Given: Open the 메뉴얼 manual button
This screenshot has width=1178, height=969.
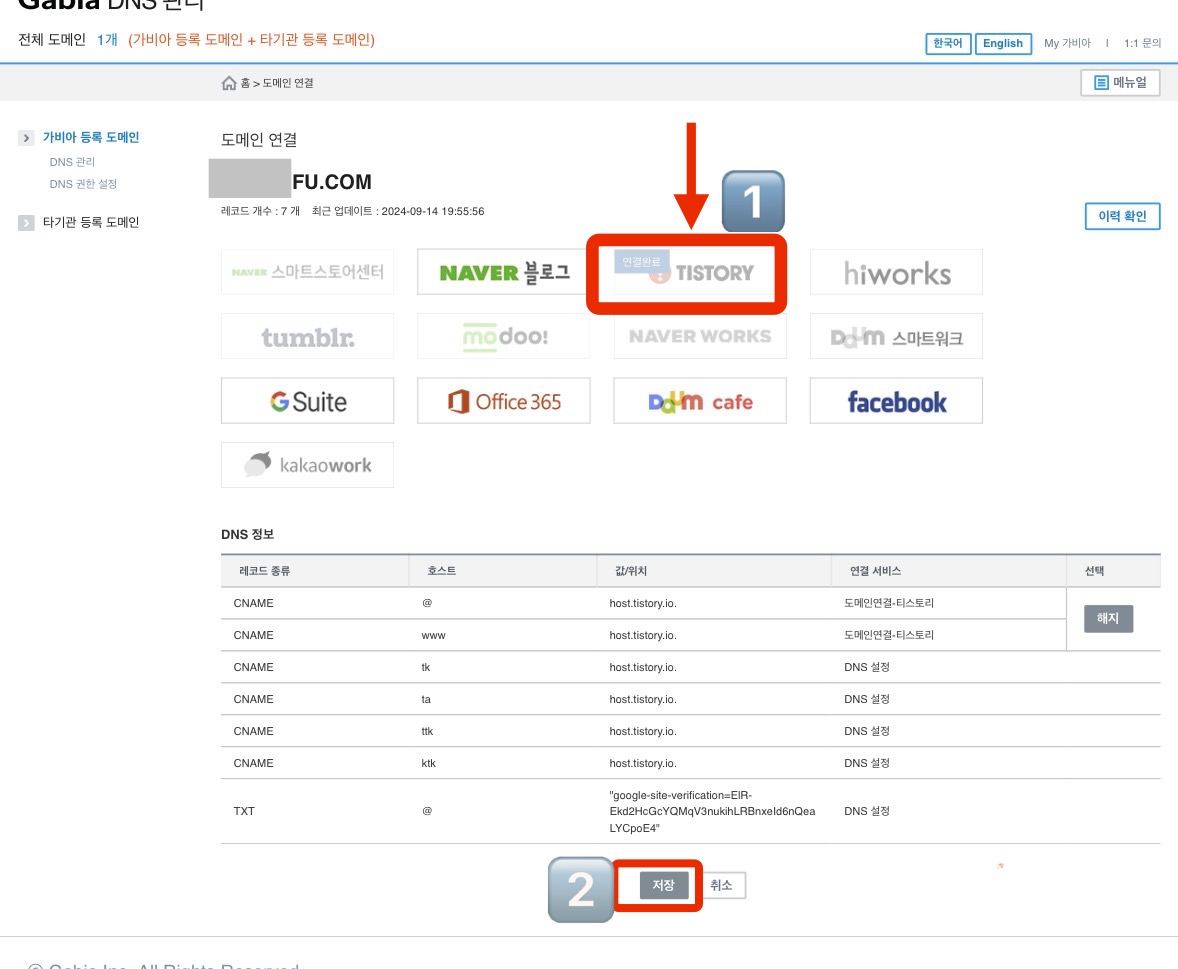Looking at the screenshot, I should tap(1120, 83).
